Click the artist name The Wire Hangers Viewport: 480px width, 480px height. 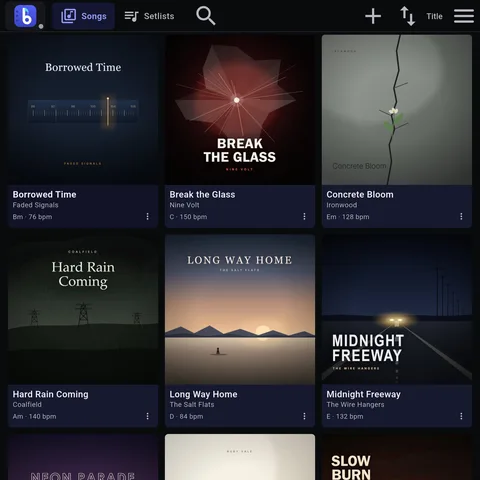[x=355, y=405]
